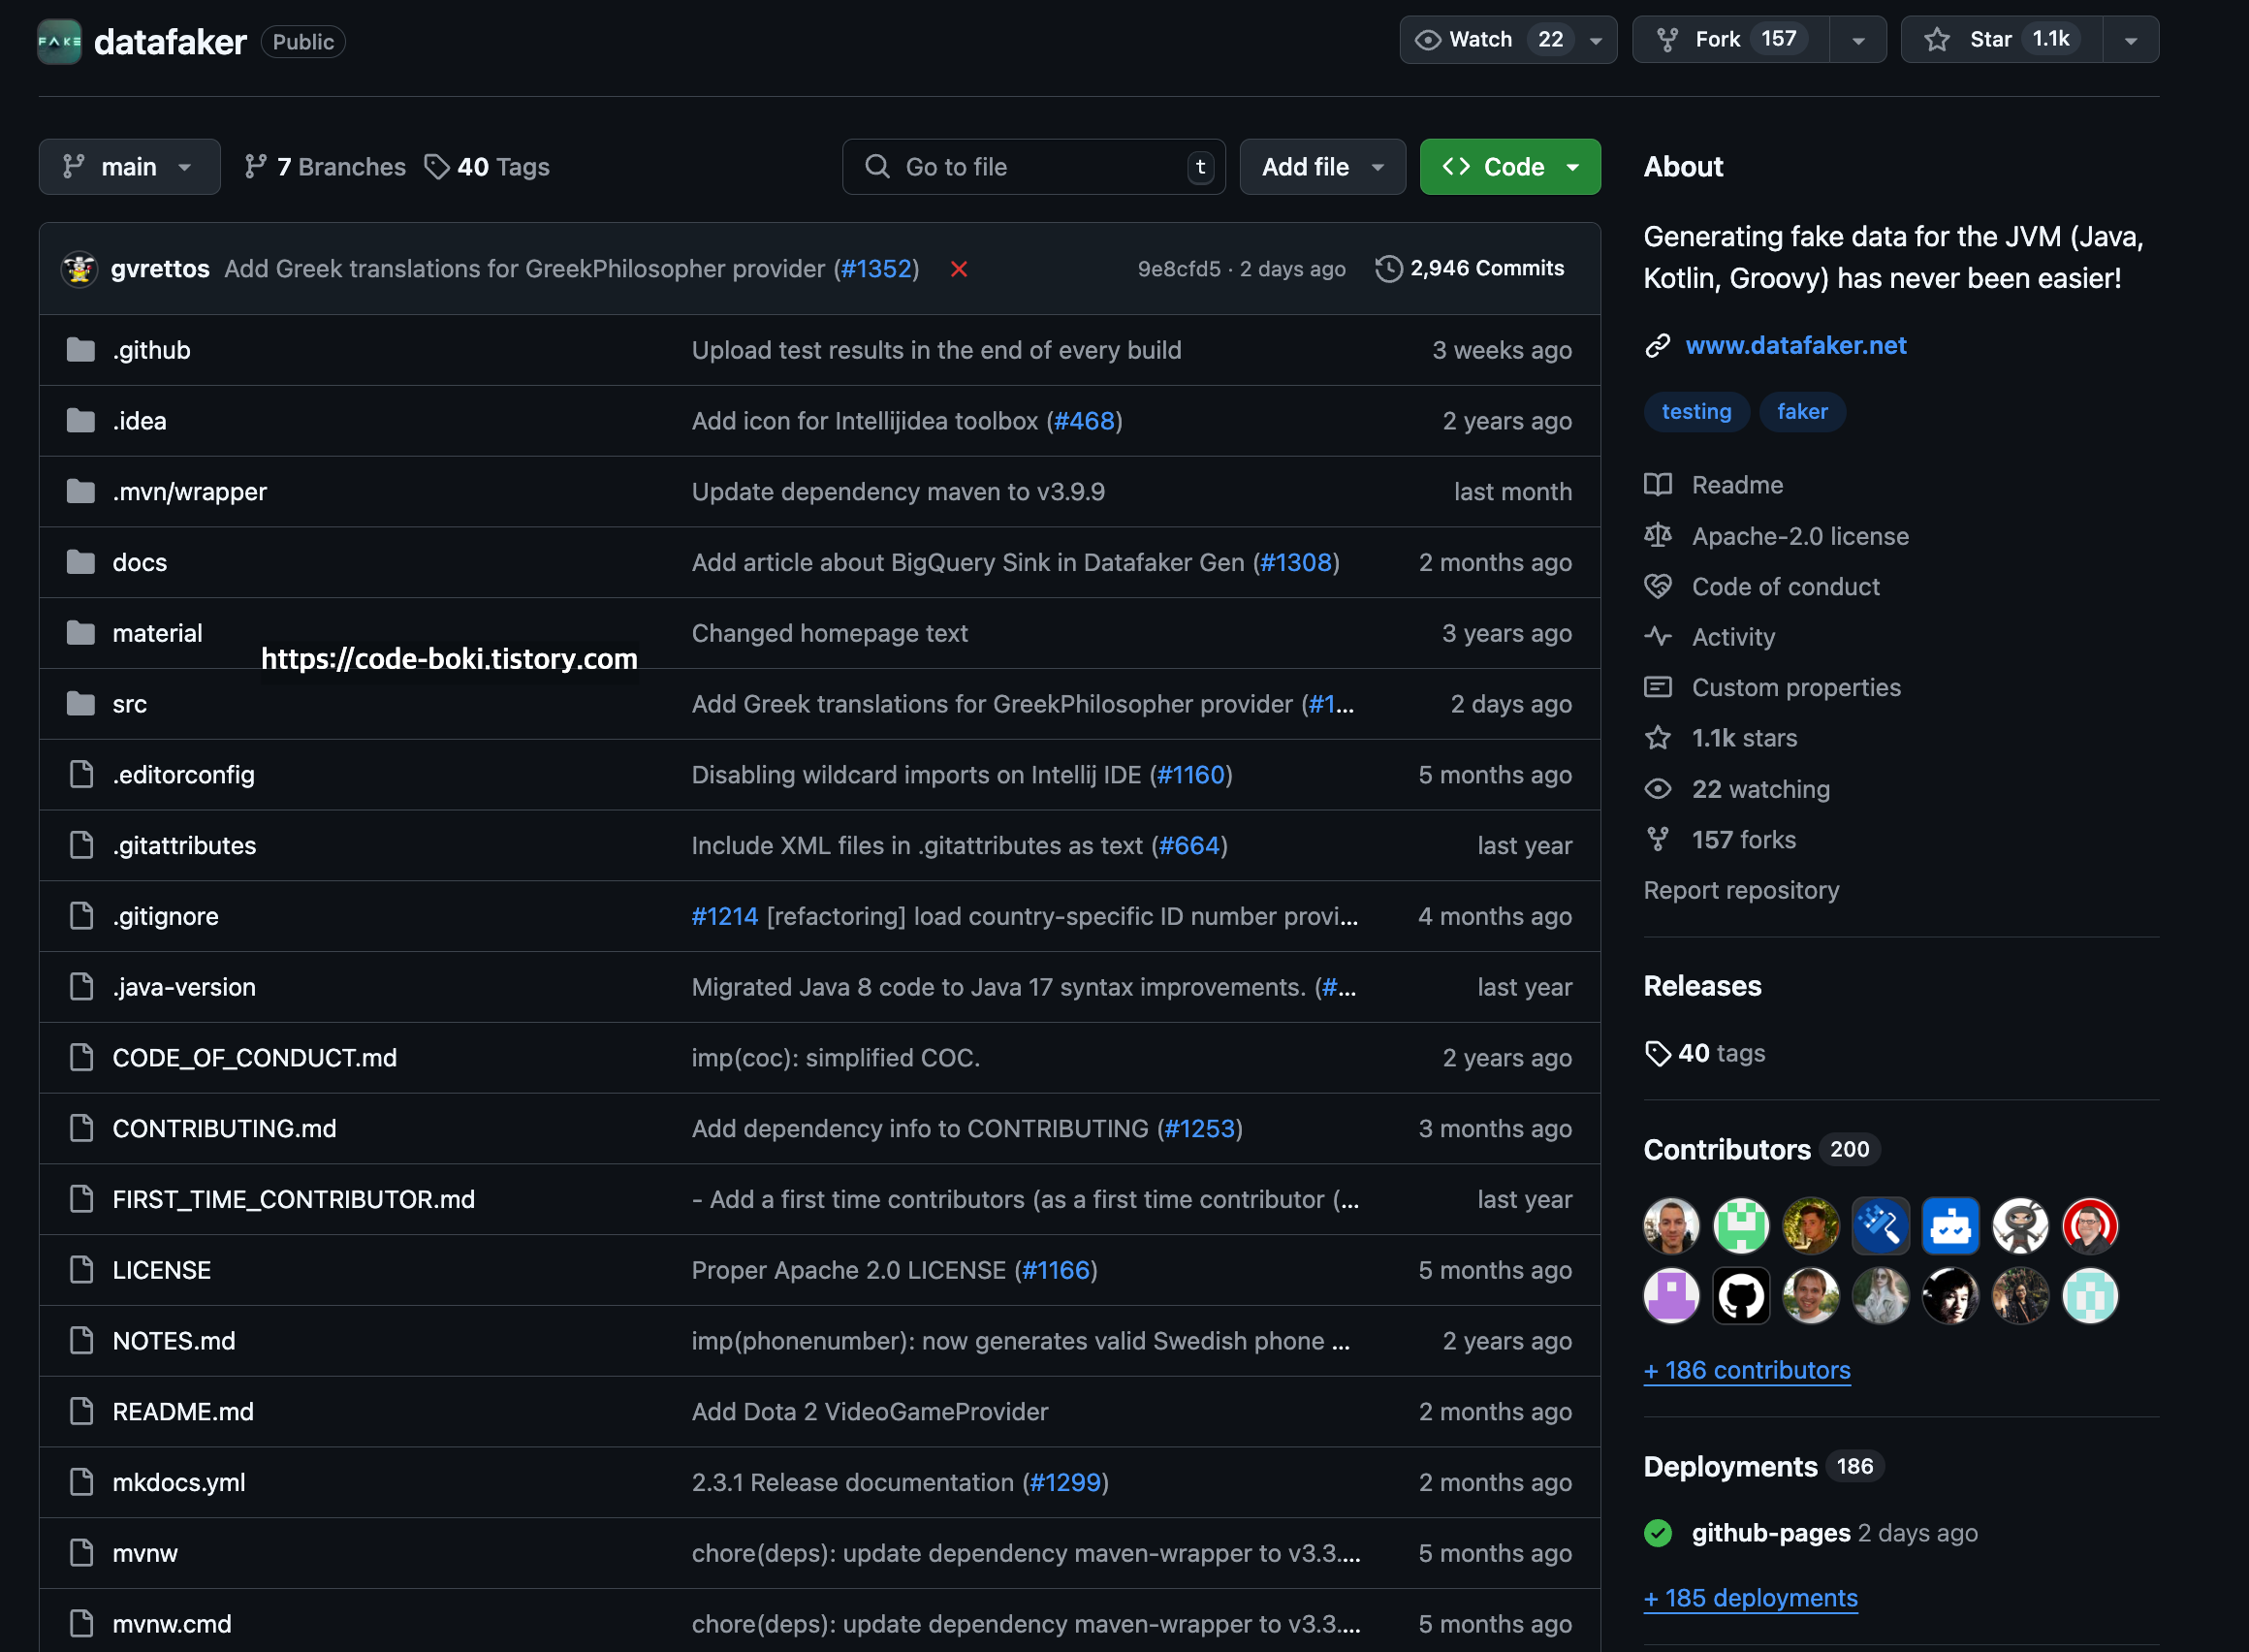This screenshot has width=2249, height=1652.
Task: Click the GitHub octocat contributor avatar
Action: tap(1740, 1296)
